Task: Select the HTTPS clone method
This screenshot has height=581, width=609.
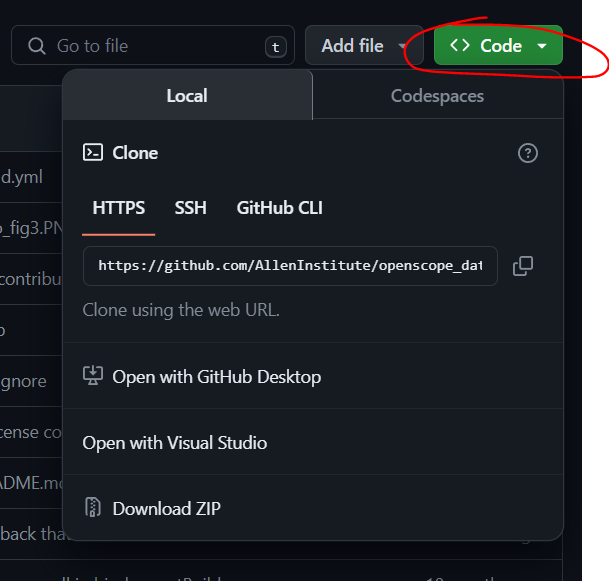Action: click(118, 208)
